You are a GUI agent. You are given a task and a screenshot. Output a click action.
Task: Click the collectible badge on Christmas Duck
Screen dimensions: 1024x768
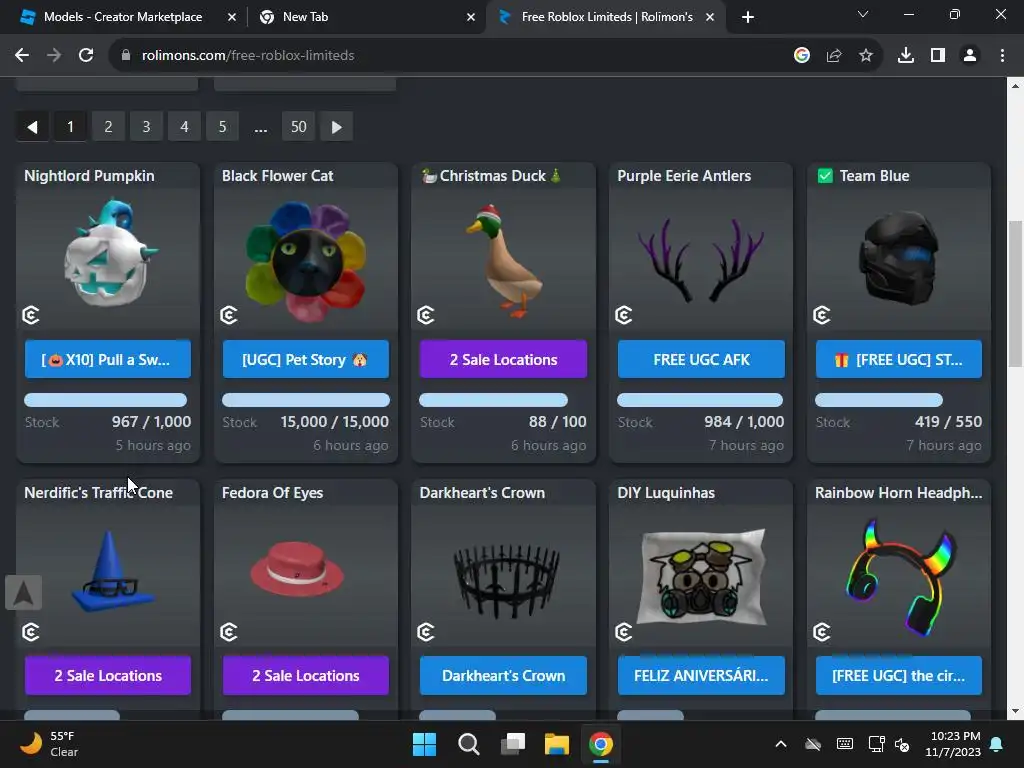tap(426, 315)
